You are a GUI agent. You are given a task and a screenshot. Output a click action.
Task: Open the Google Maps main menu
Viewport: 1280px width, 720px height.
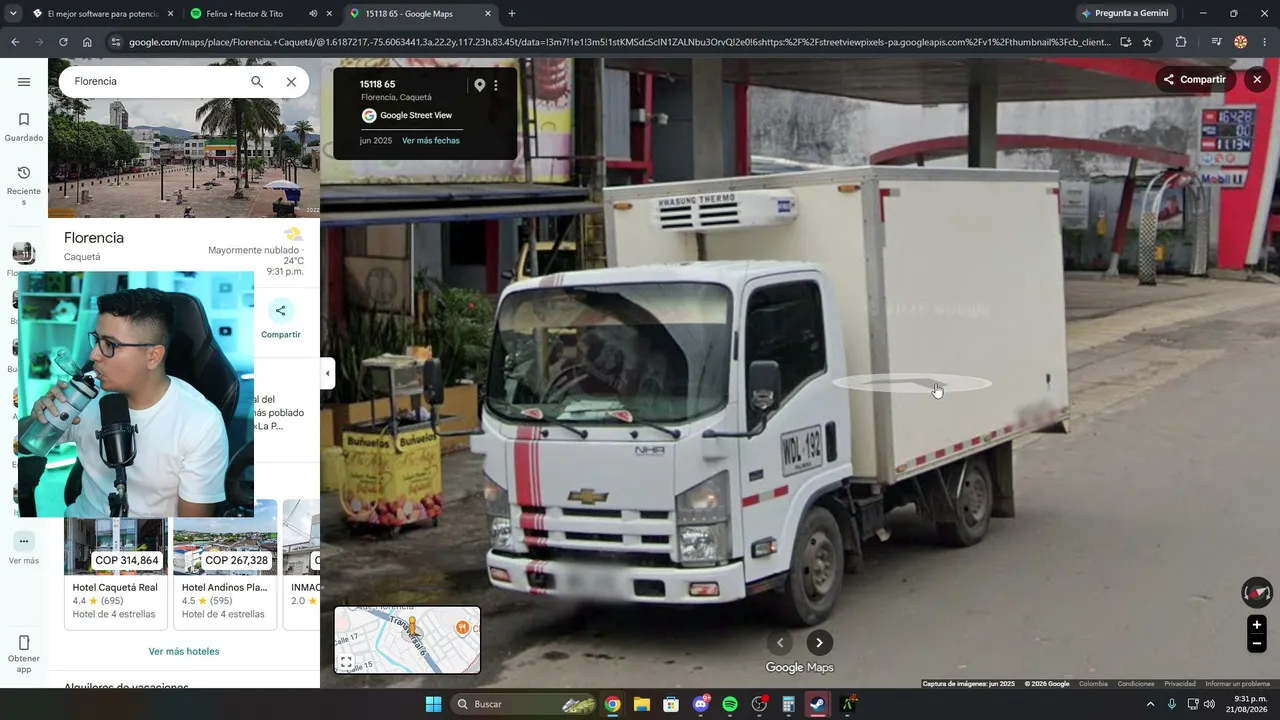tap(24, 82)
